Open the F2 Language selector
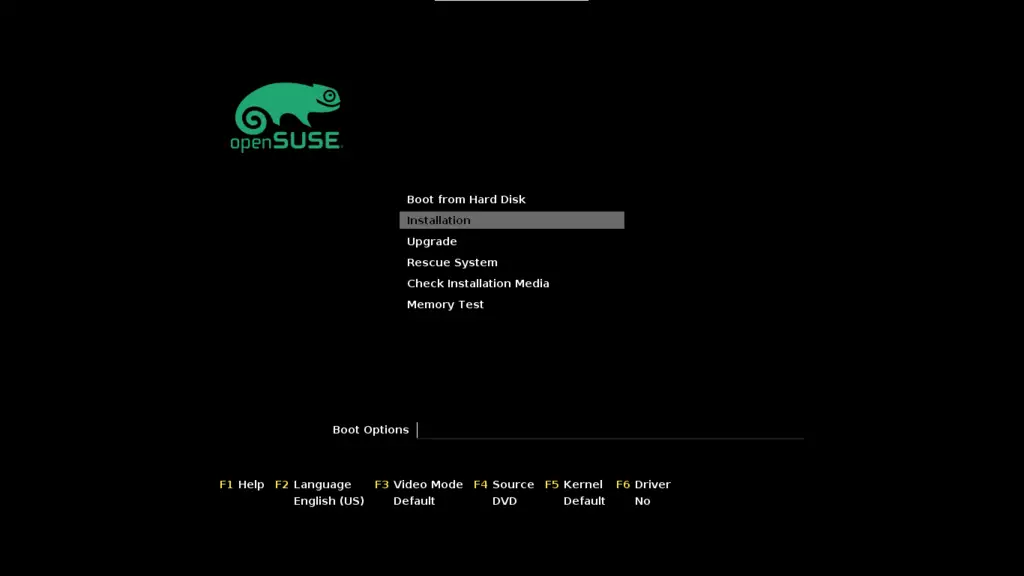 pos(313,484)
